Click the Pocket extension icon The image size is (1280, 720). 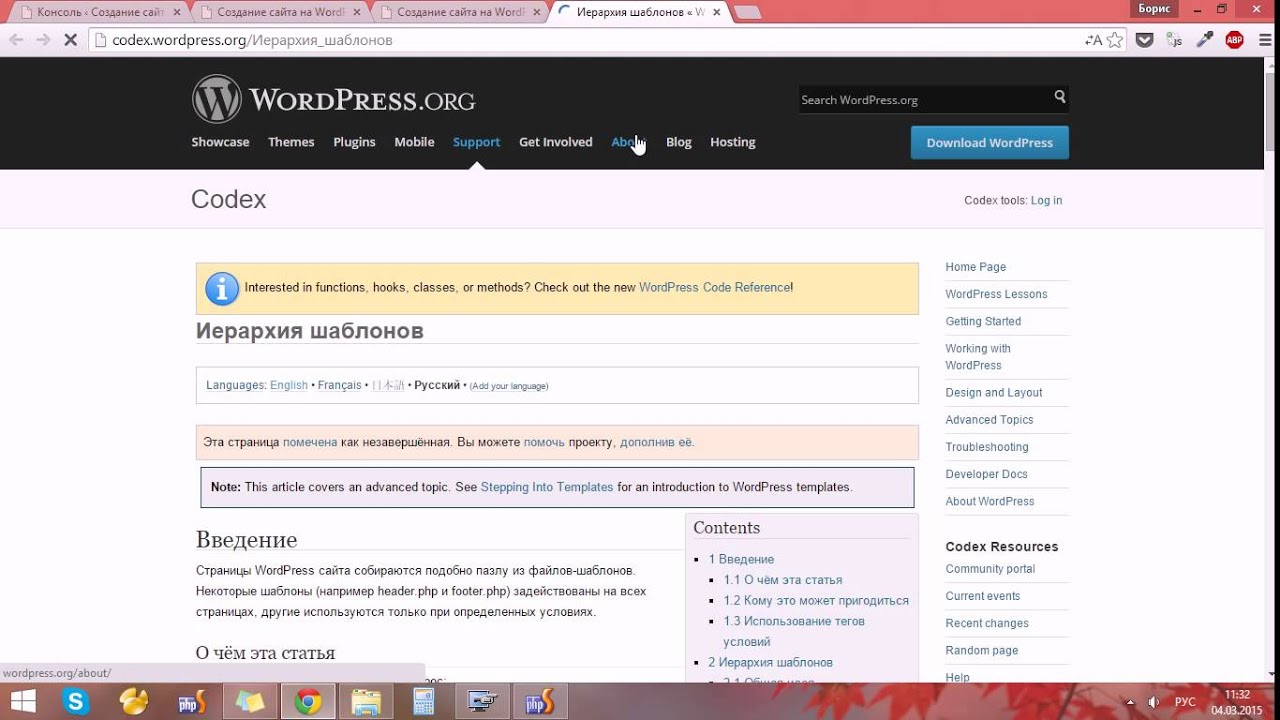[1145, 40]
